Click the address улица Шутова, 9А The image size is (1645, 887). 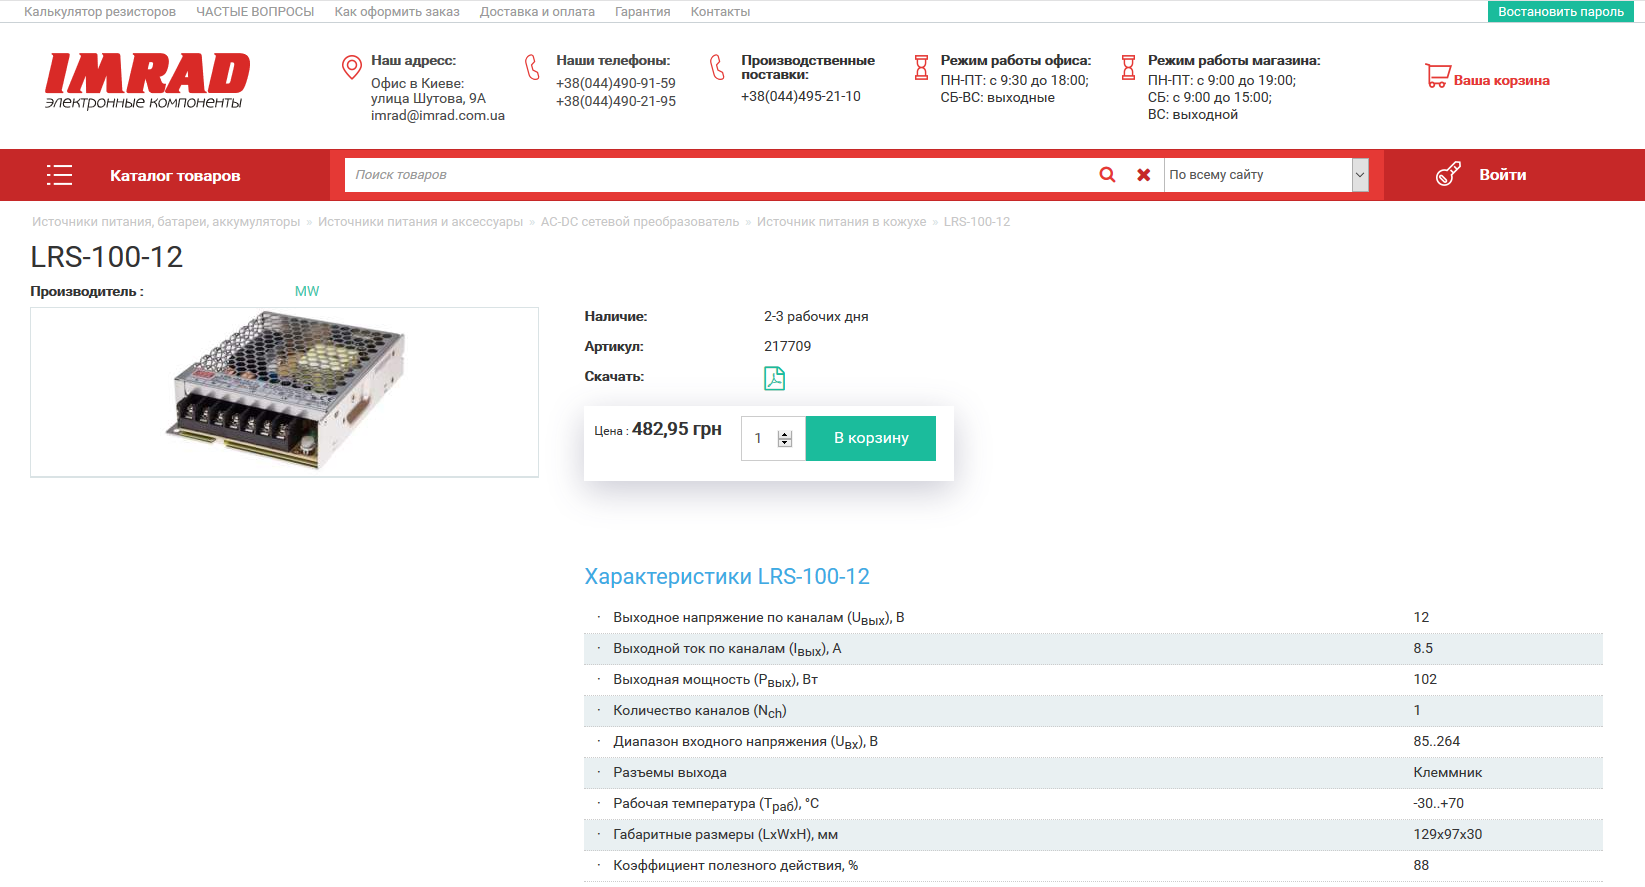click(x=428, y=98)
